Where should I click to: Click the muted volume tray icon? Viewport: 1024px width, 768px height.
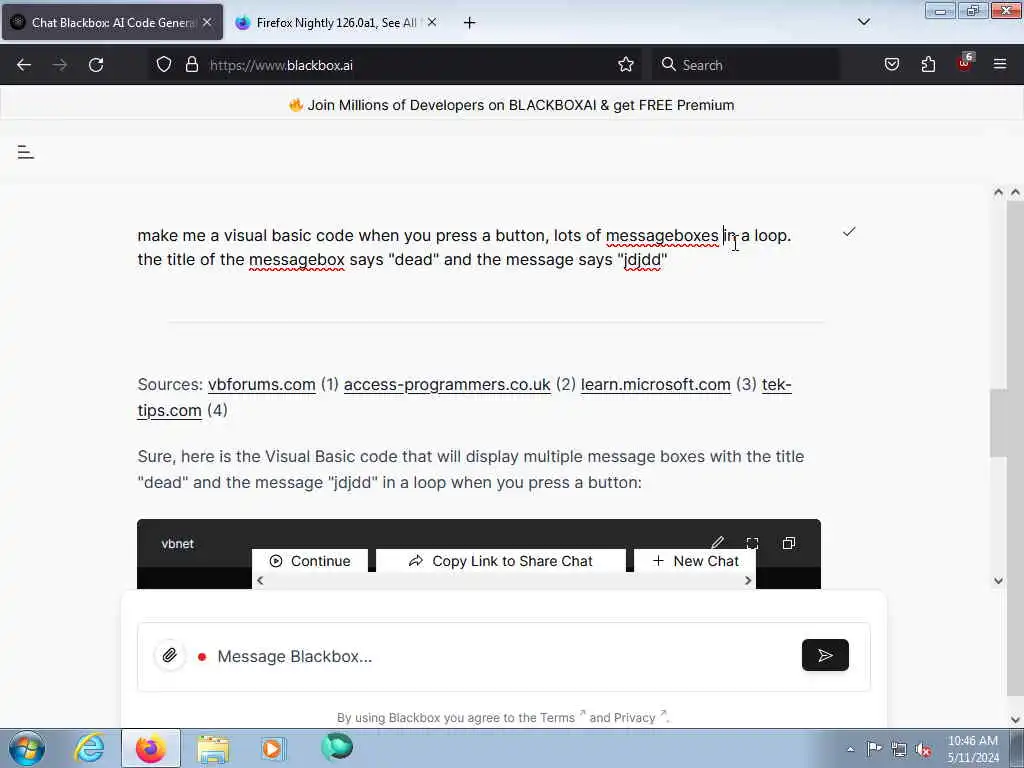point(924,750)
